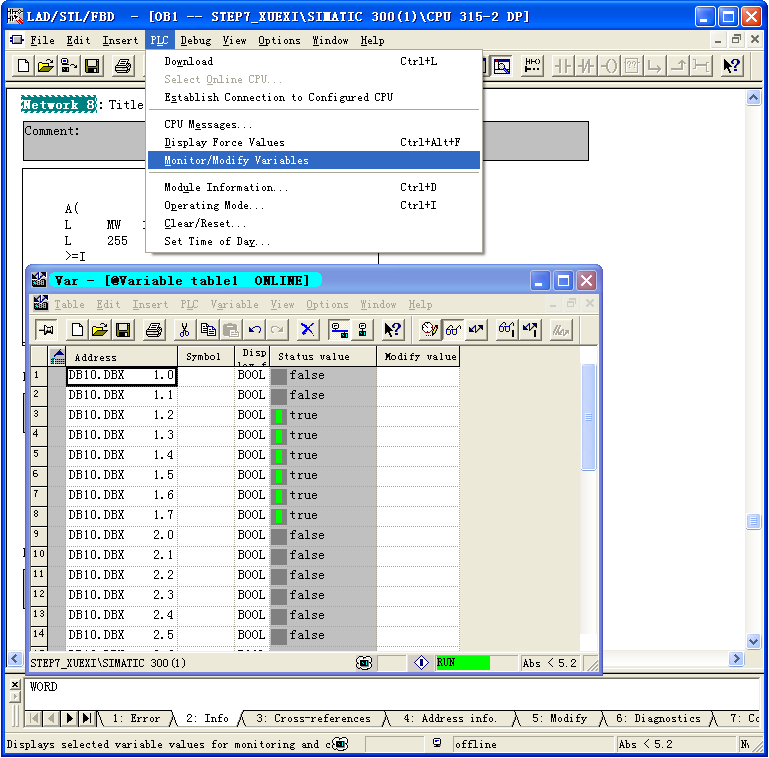Click the context Help arrow in Var toolbar
Viewport: 769px width, 758px height.
click(x=393, y=329)
